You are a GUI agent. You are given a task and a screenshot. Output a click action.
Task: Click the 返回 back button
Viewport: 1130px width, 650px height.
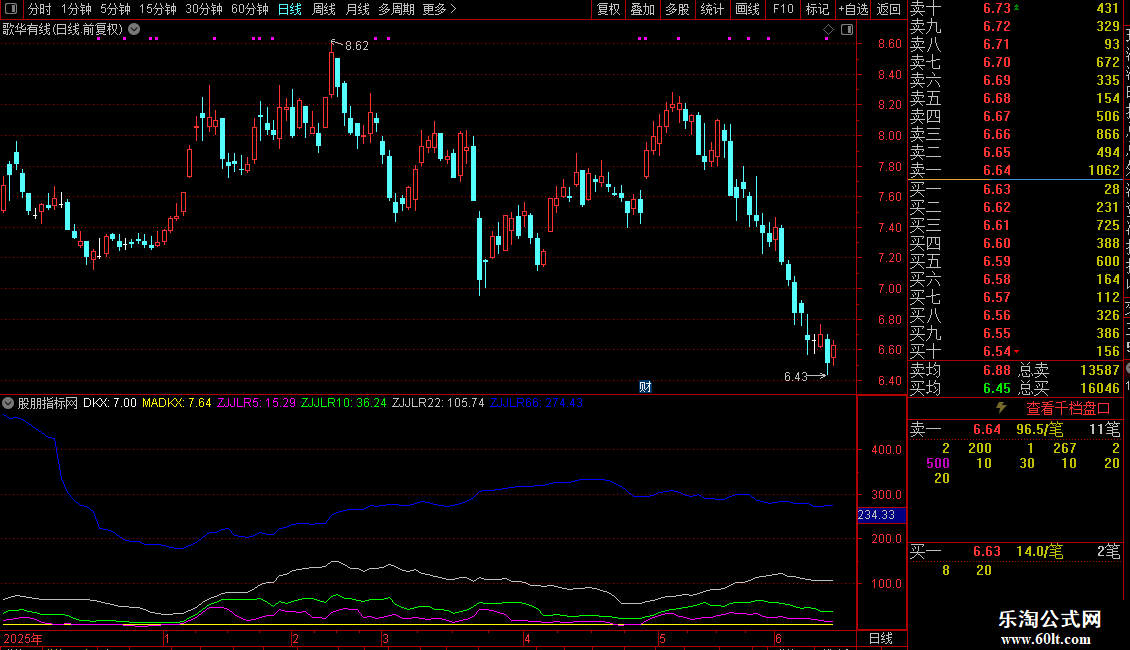889,9
